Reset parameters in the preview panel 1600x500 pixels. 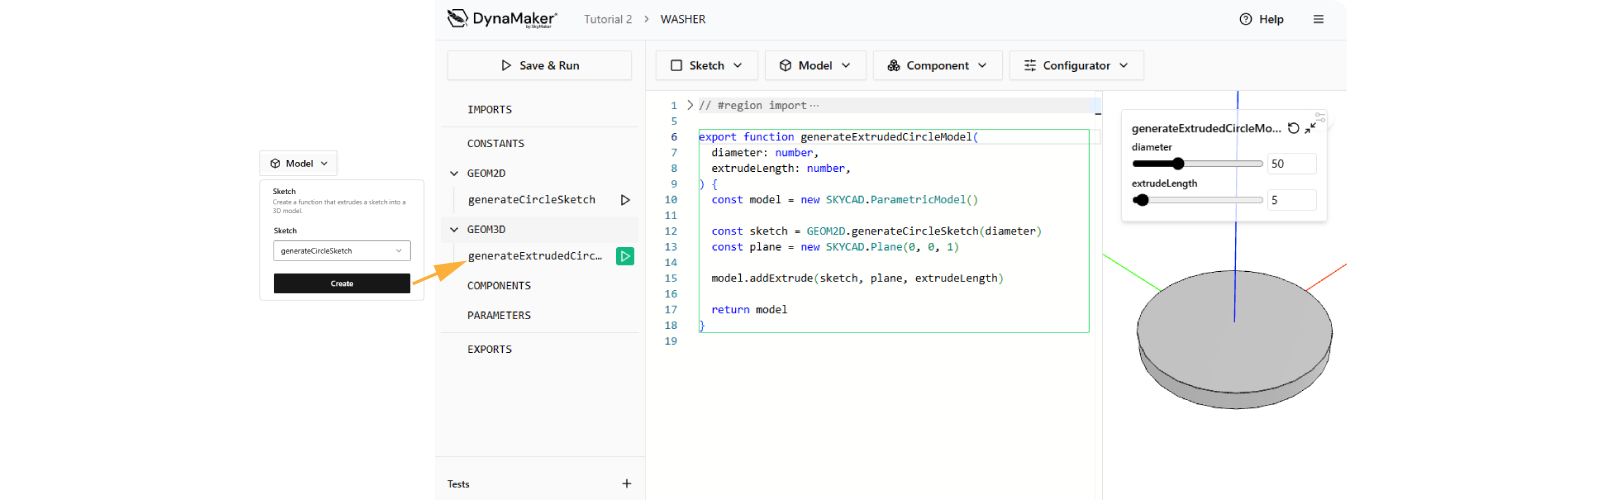point(1293,128)
